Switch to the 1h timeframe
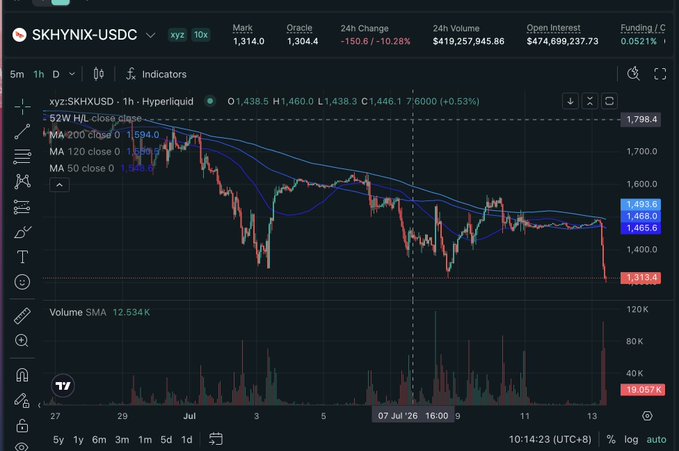The width and height of the screenshot is (679, 451). (x=39, y=75)
